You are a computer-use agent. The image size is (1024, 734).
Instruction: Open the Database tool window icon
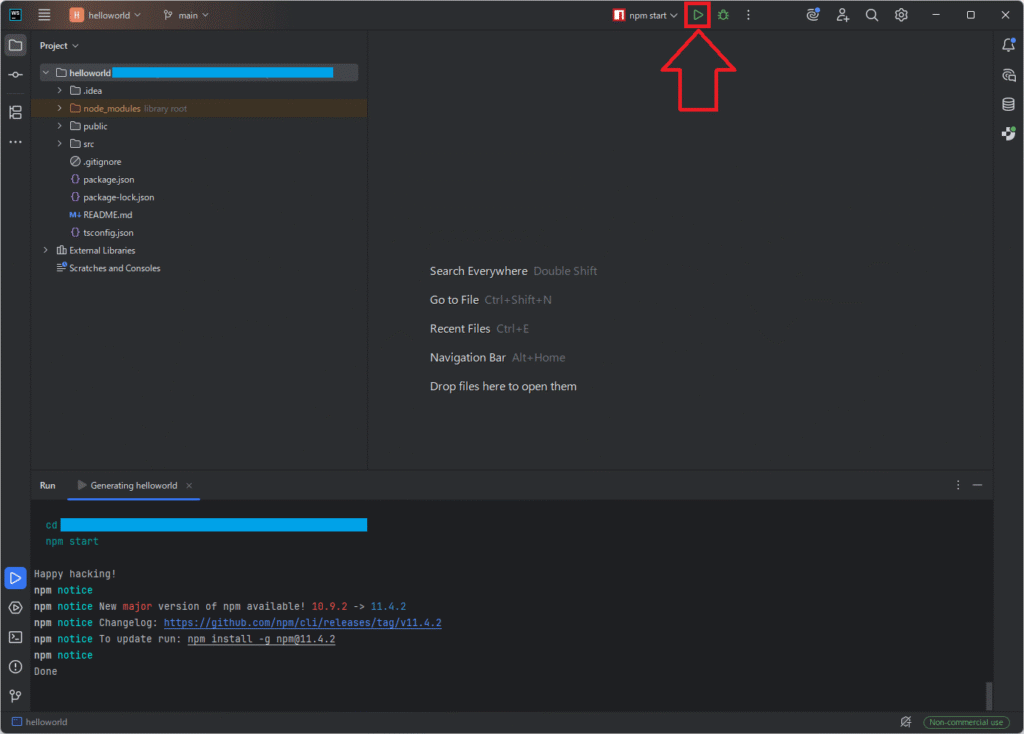point(1008,104)
